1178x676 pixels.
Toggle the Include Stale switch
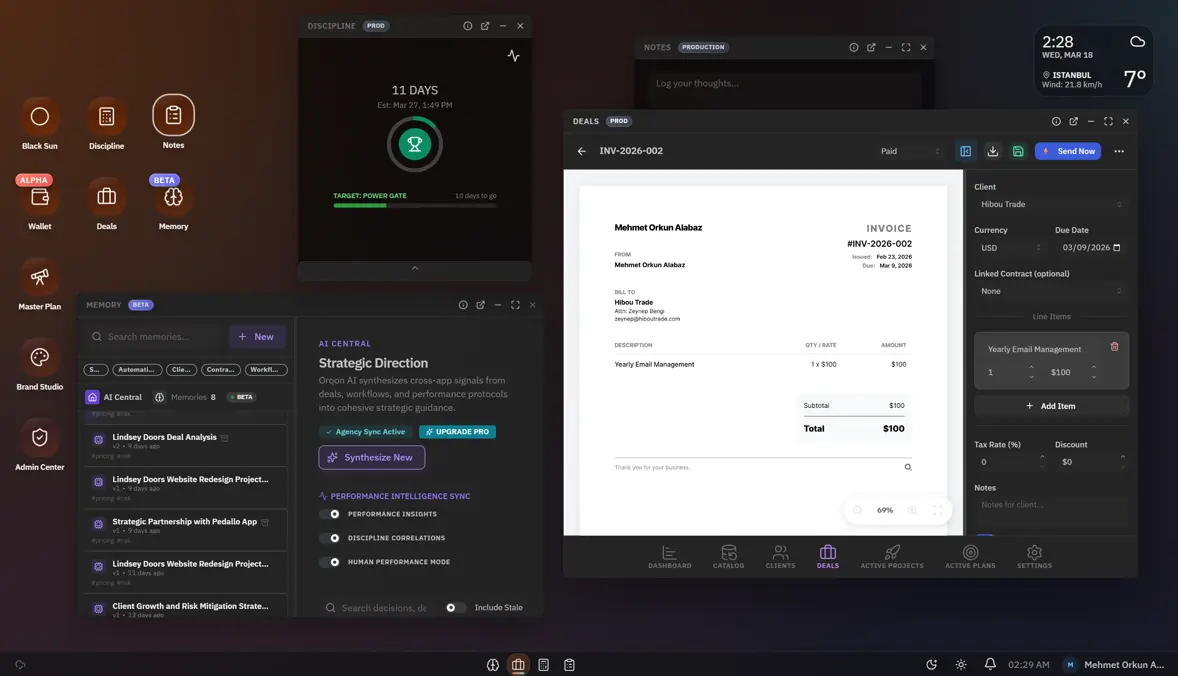(x=455, y=608)
